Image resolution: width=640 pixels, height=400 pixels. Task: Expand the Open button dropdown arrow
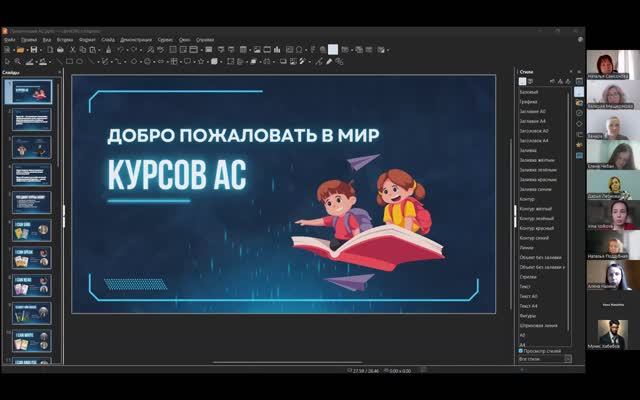coord(27,50)
